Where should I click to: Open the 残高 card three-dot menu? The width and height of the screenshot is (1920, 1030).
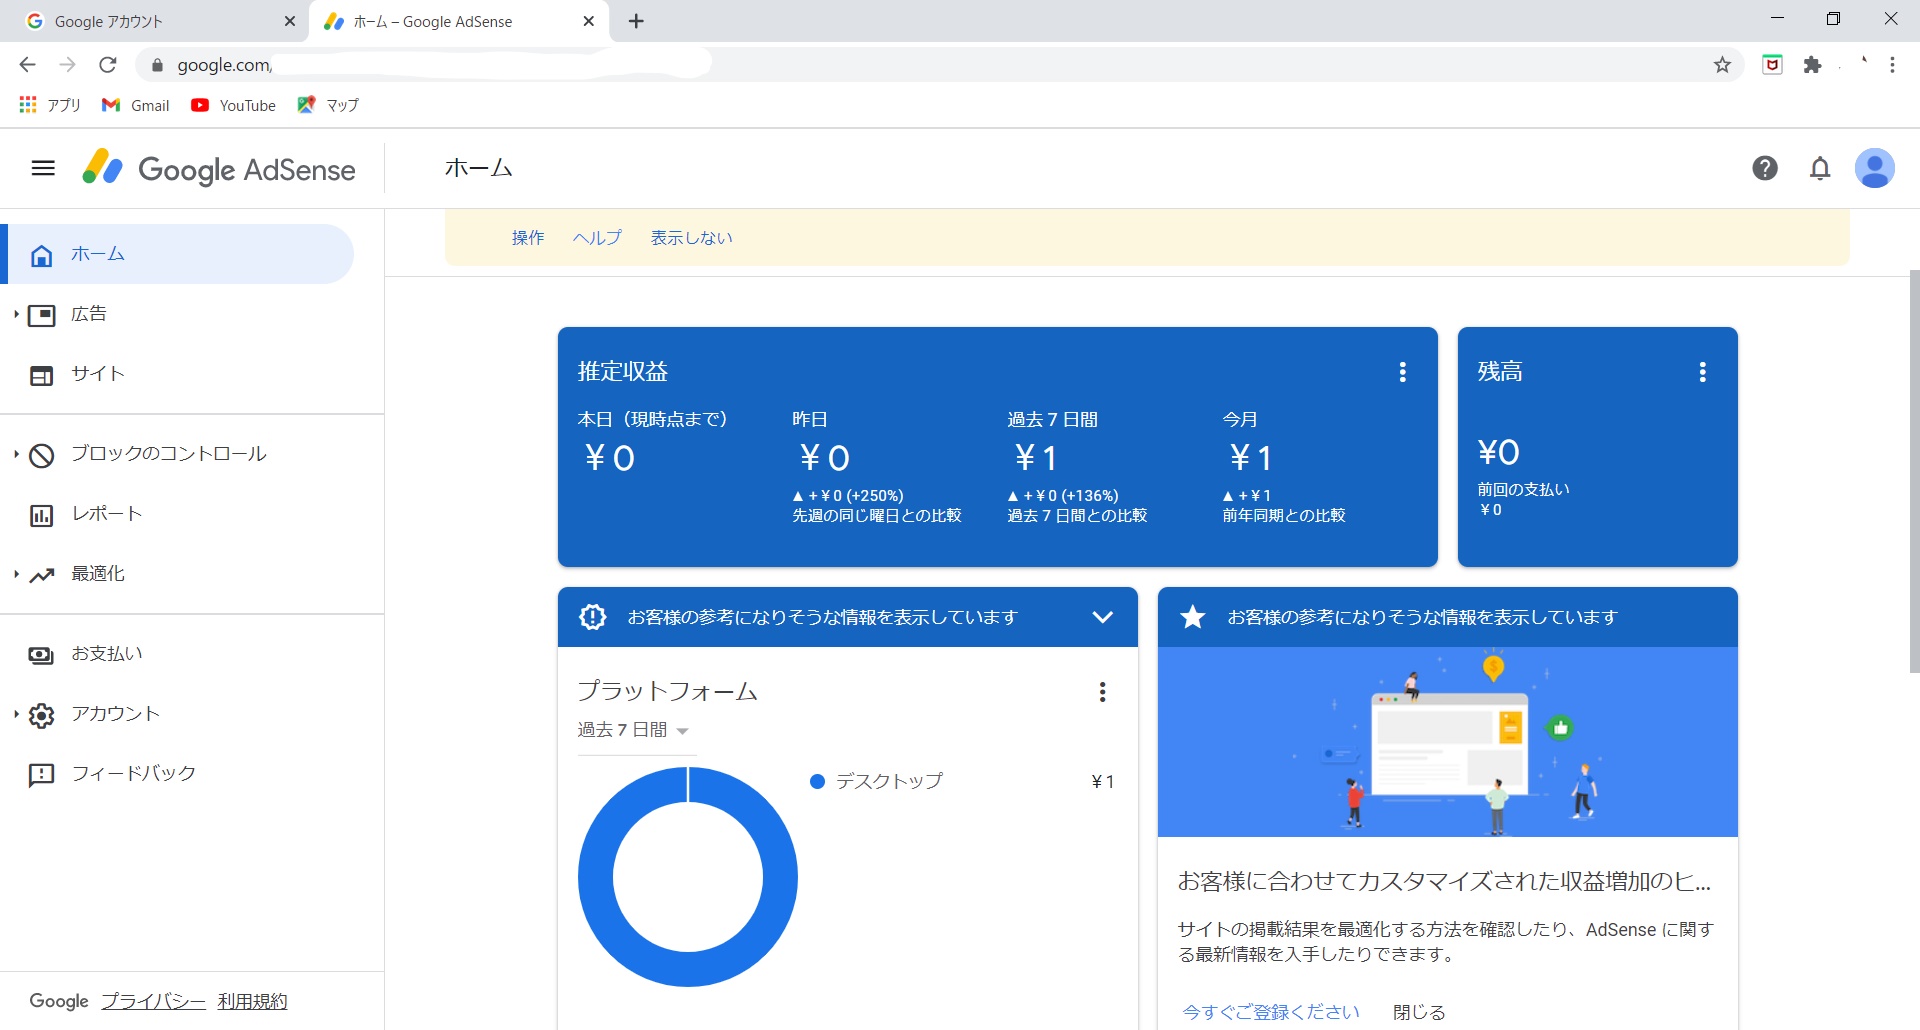point(1702,372)
